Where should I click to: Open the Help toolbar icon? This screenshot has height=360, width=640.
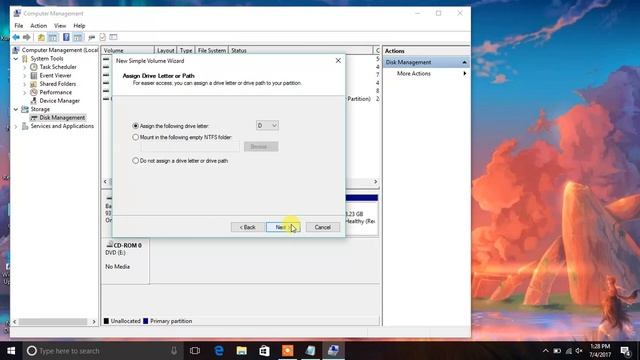66,37
